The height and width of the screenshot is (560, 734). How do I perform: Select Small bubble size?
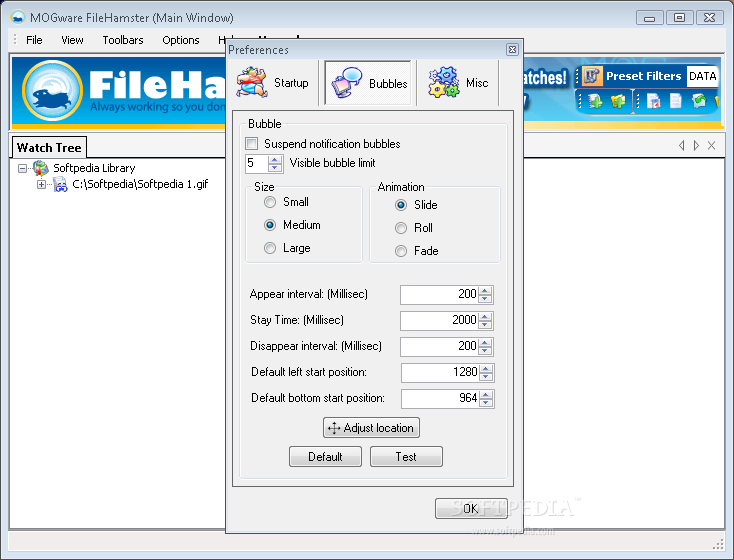pyautogui.click(x=270, y=202)
